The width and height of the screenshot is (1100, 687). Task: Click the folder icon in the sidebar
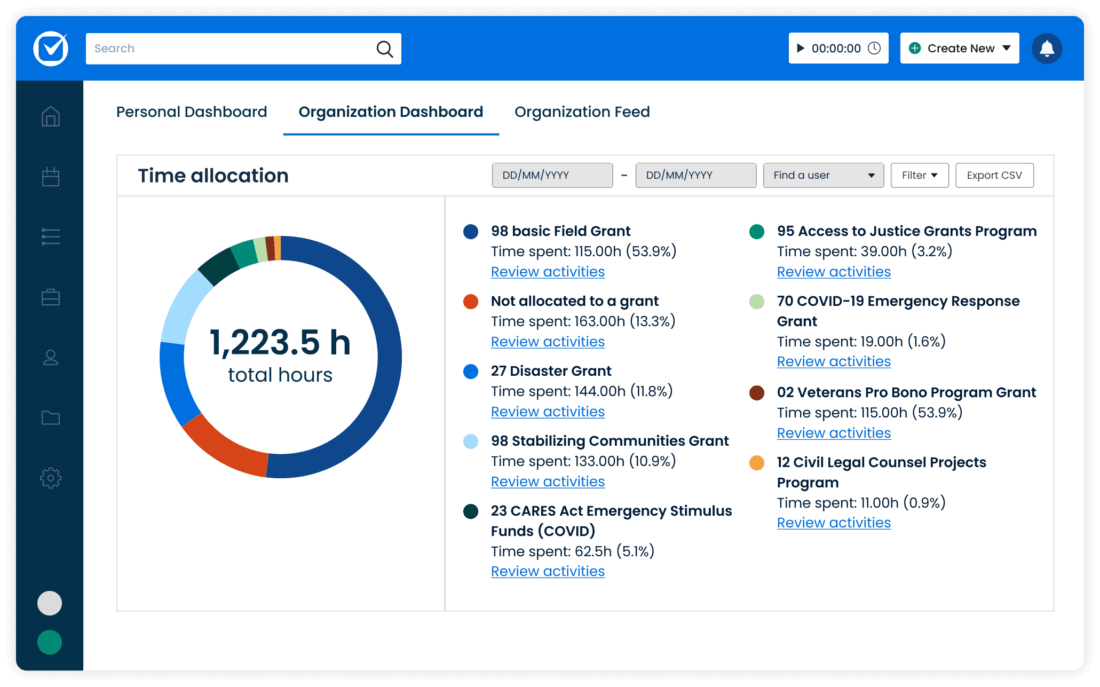point(50,417)
